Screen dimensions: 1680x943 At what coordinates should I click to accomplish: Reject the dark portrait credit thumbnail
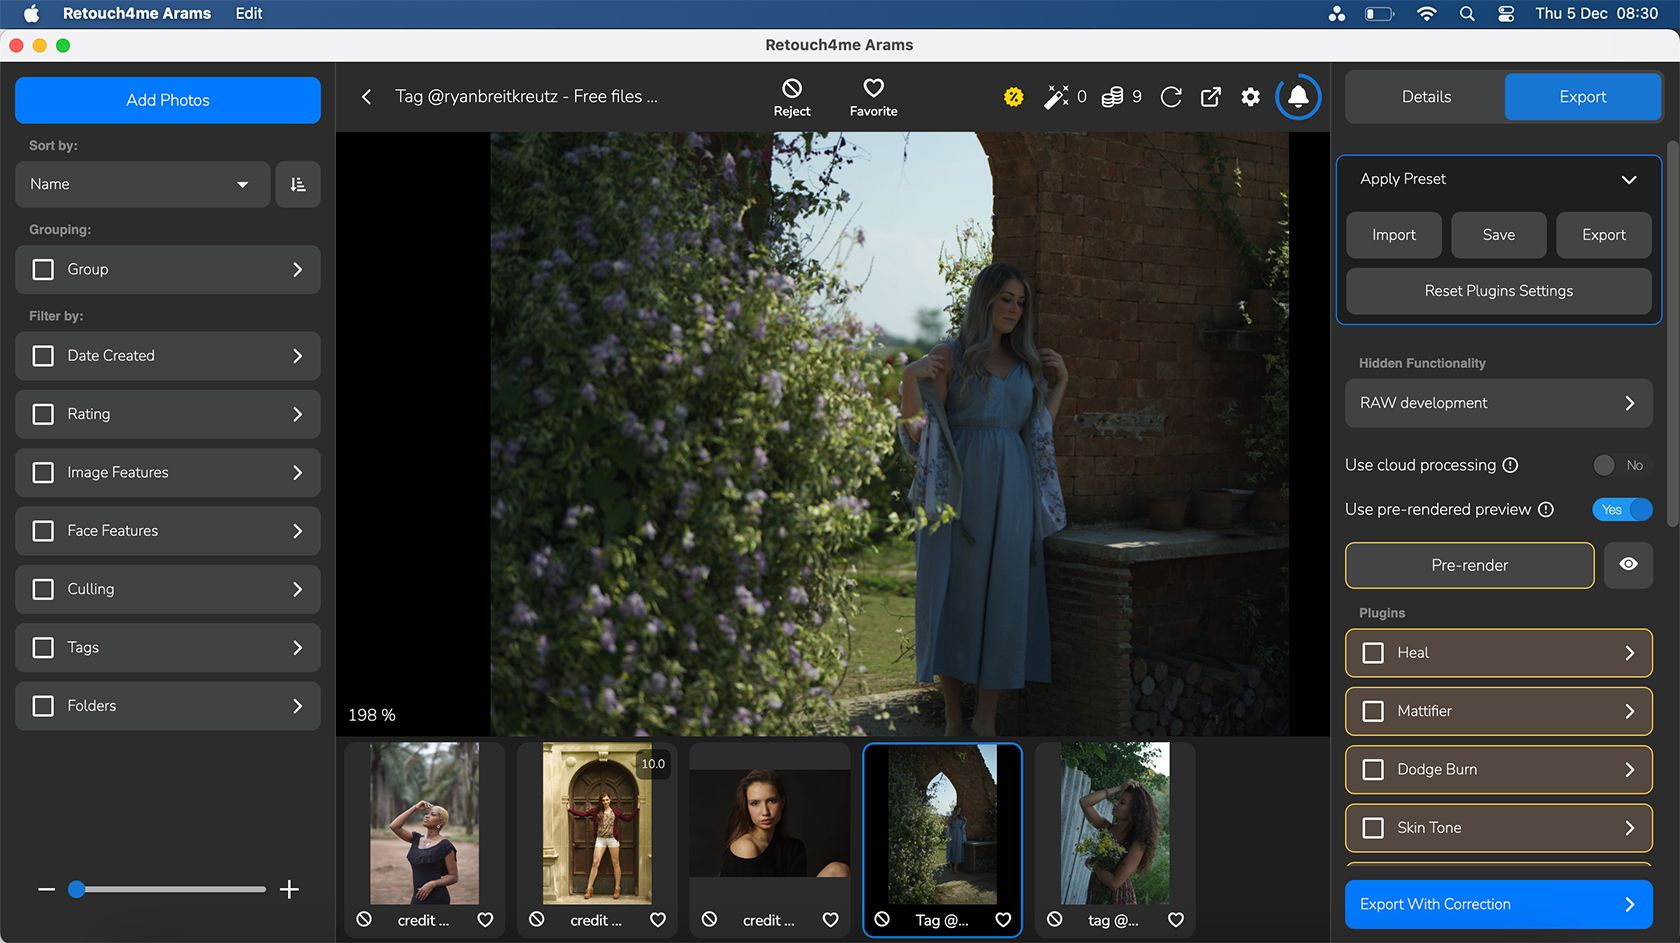pyautogui.click(x=709, y=919)
